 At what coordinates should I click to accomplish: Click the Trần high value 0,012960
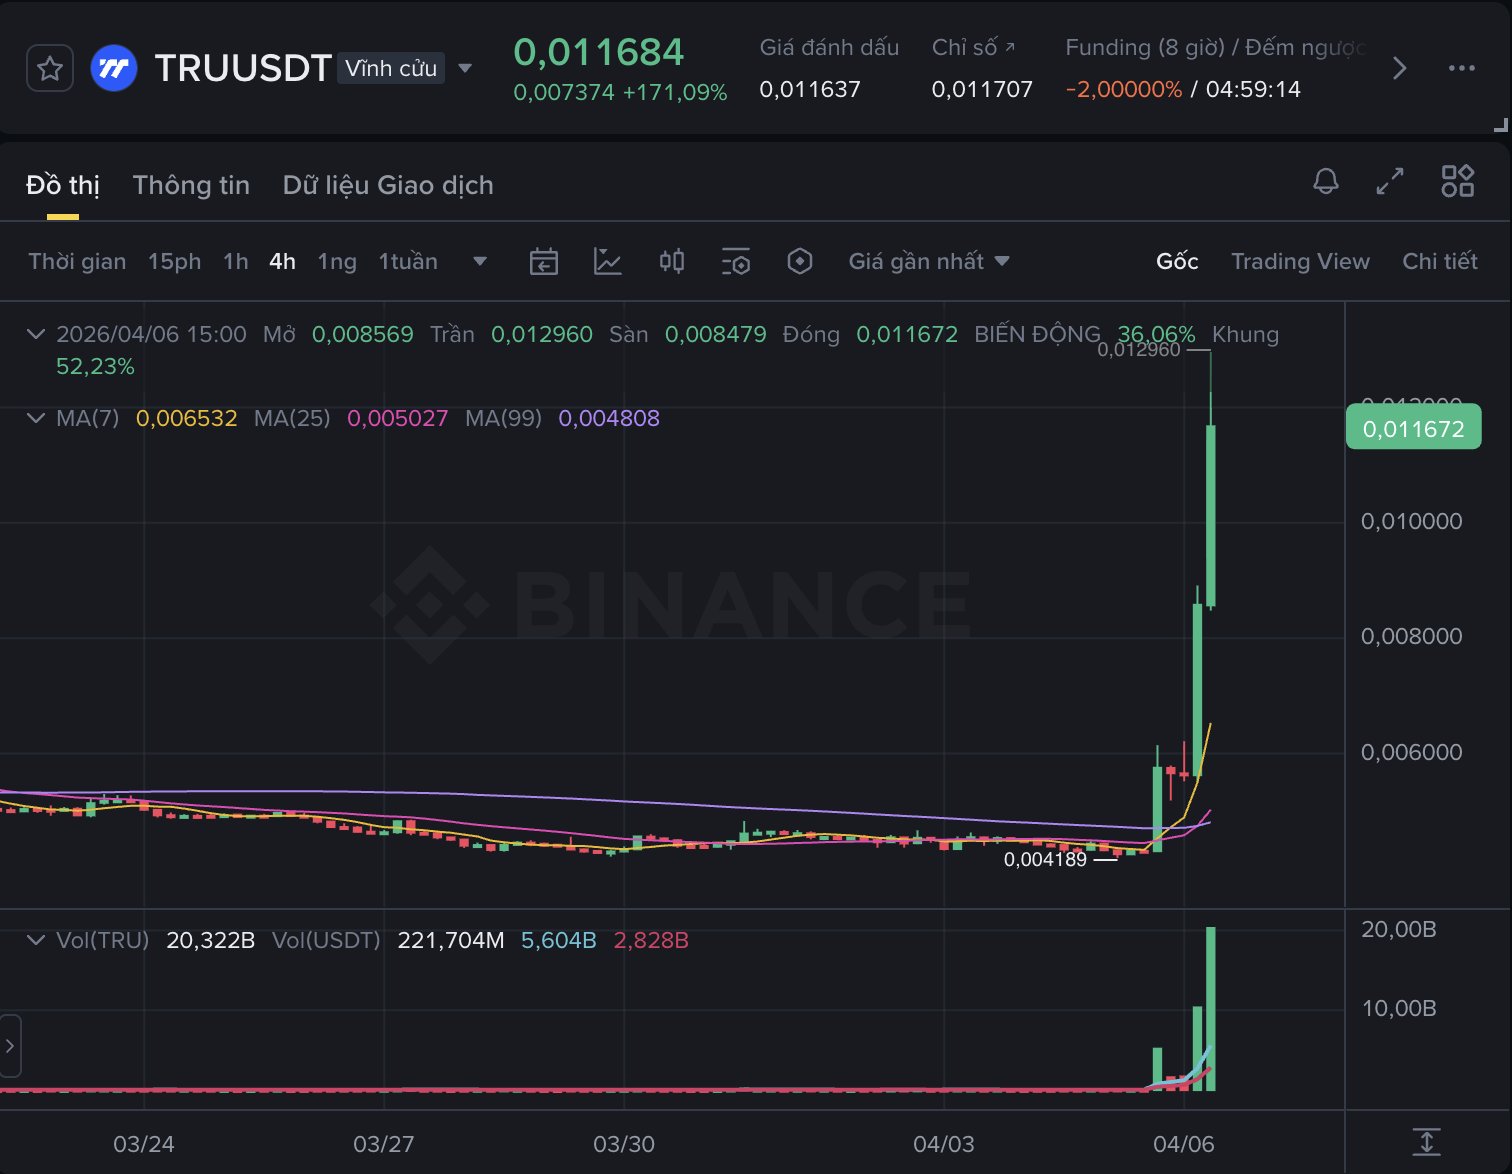pyautogui.click(x=542, y=334)
